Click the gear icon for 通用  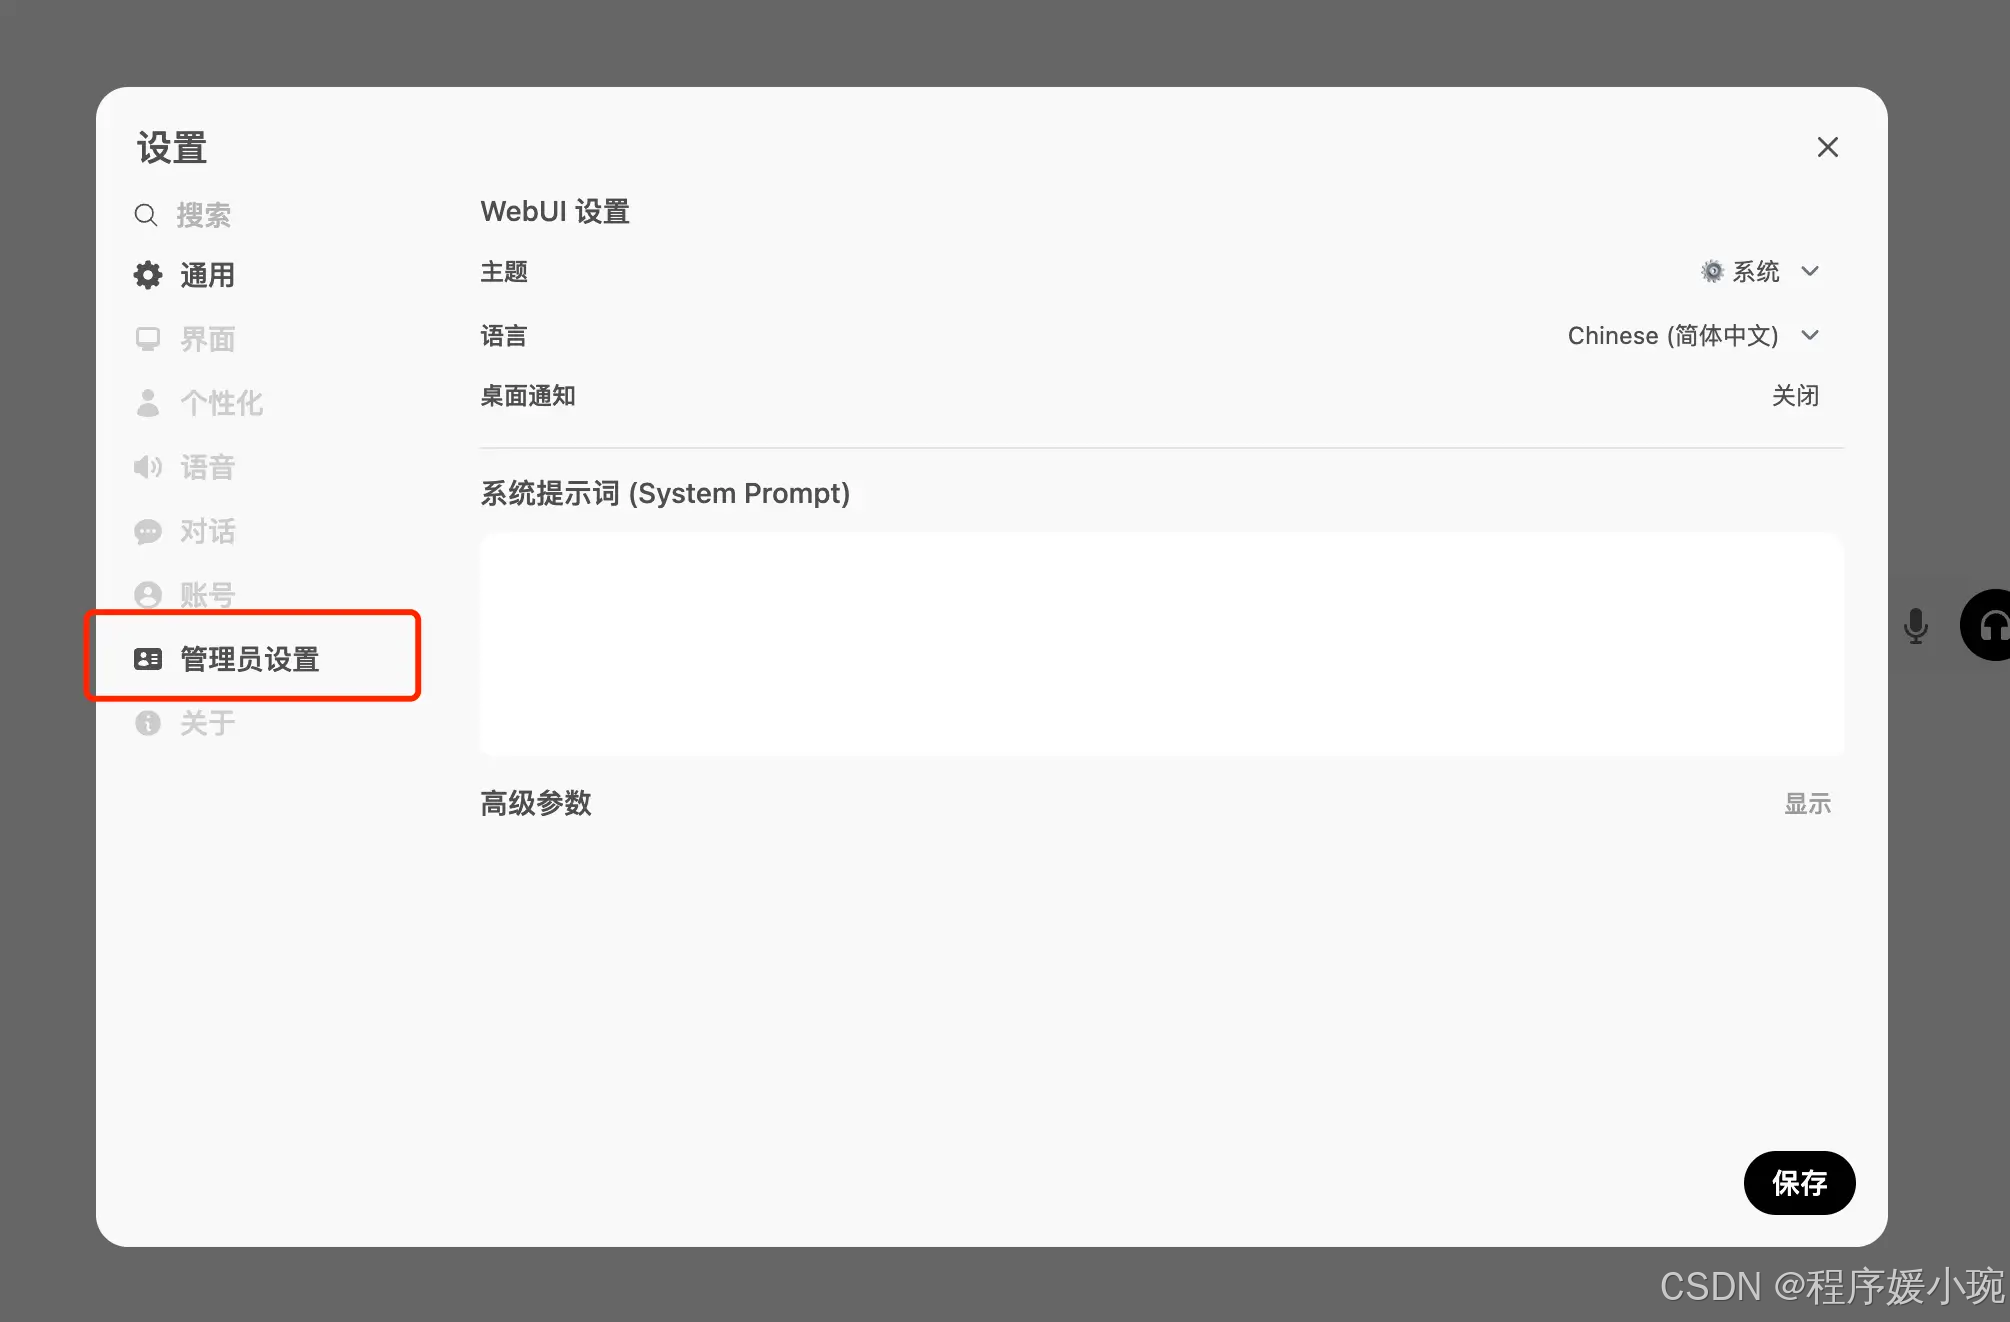(148, 275)
